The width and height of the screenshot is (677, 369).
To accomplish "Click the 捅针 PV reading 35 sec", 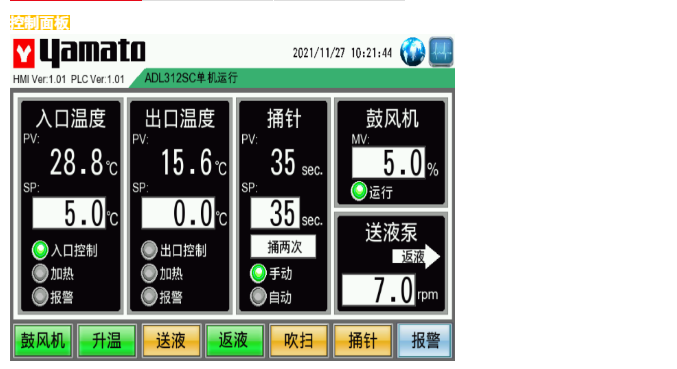I will 283,163.
